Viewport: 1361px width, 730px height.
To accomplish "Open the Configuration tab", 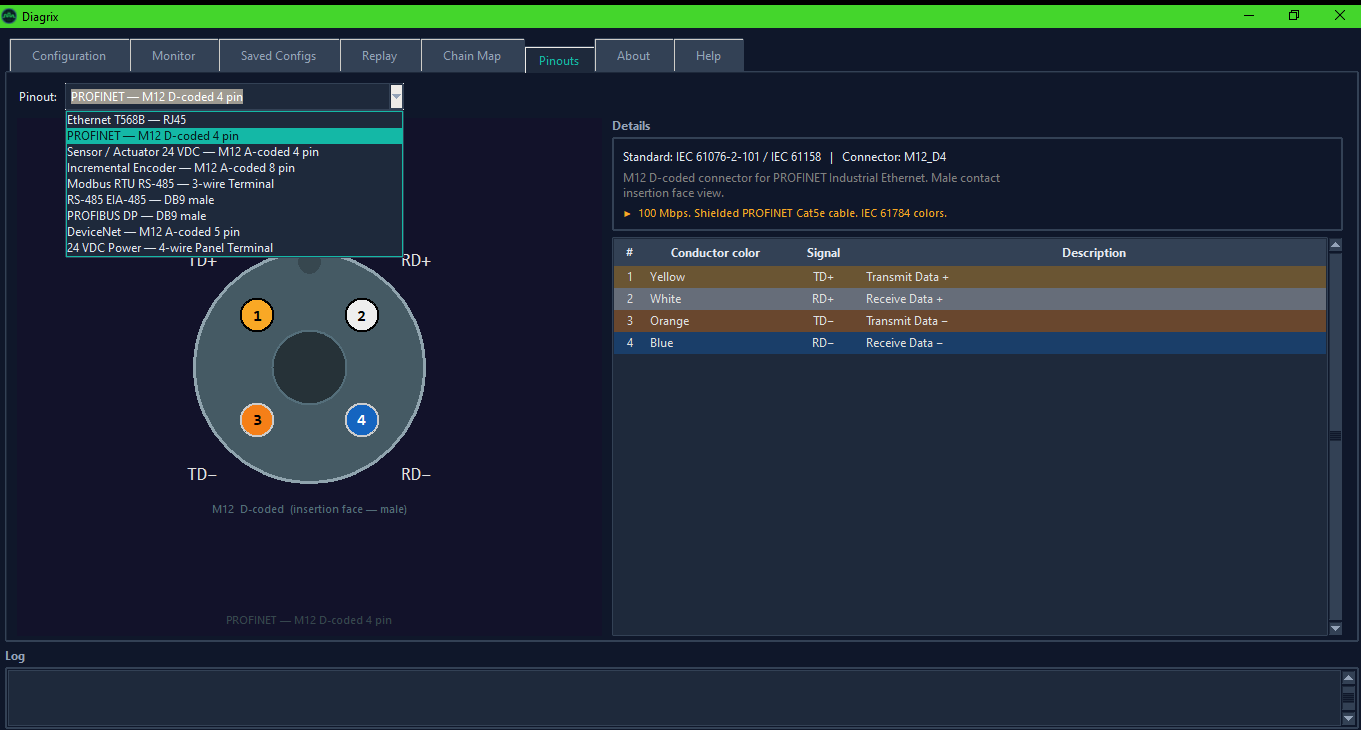I will (69, 56).
